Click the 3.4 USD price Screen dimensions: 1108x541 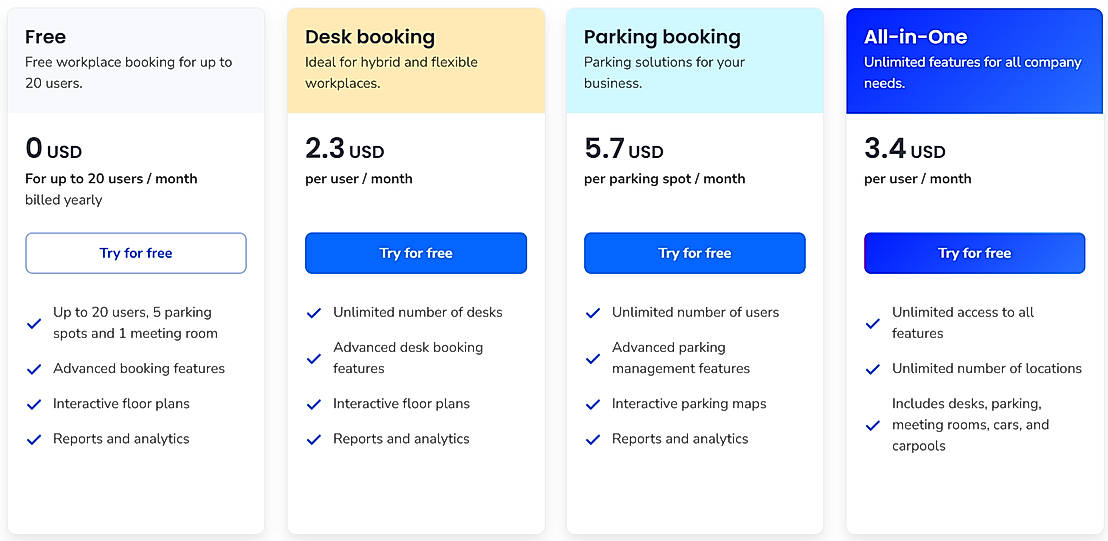pos(904,149)
